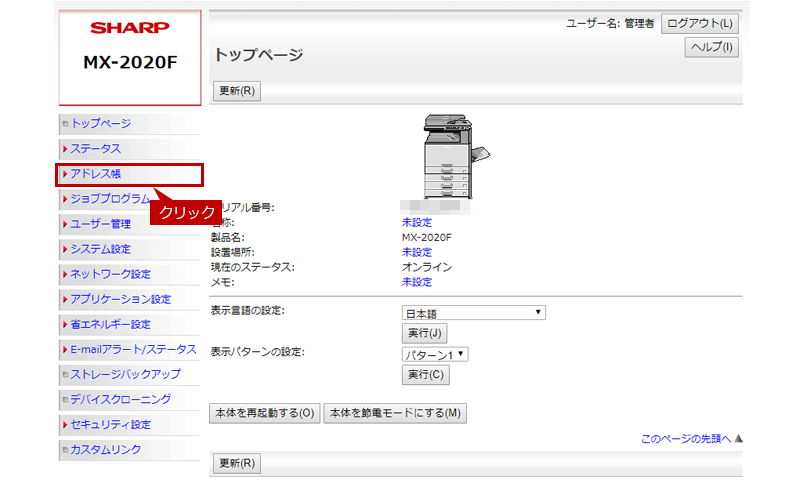Open ネットワーク設定 in the sidebar

pos(110,274)
